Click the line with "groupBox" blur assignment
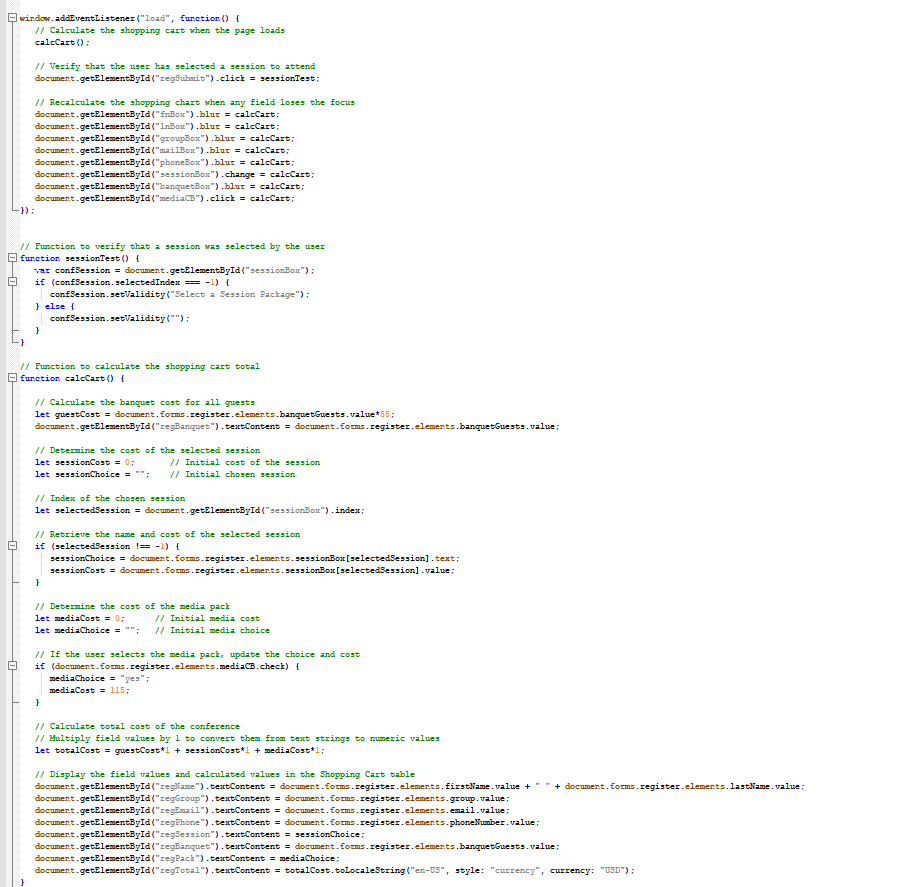Screen dimensions: 910x887 coord(164,138)
